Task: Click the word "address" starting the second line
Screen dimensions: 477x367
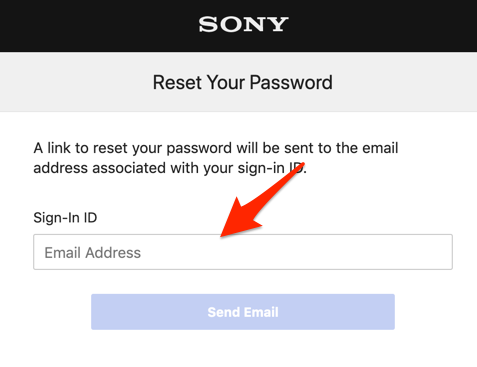Action: (61, 168)
